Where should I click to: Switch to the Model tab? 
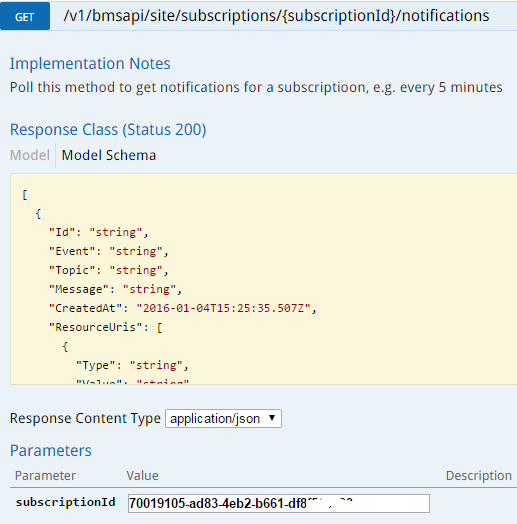pyautogui.click(x=30, y=155)
